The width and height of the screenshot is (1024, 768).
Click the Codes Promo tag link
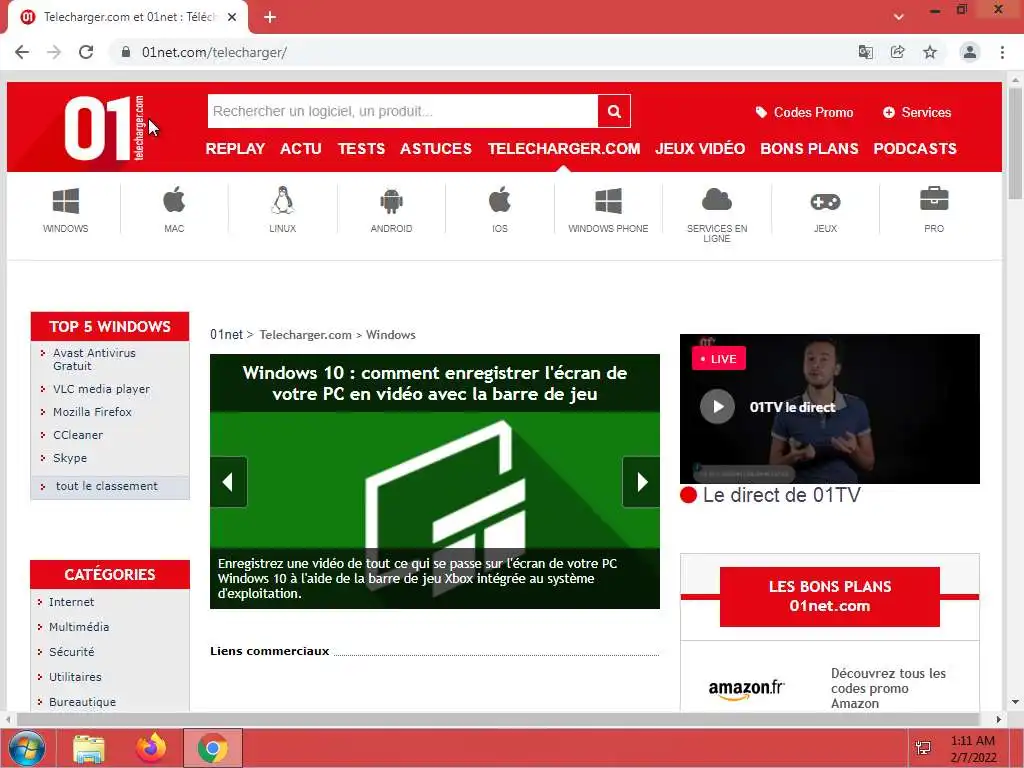(804, 112)
